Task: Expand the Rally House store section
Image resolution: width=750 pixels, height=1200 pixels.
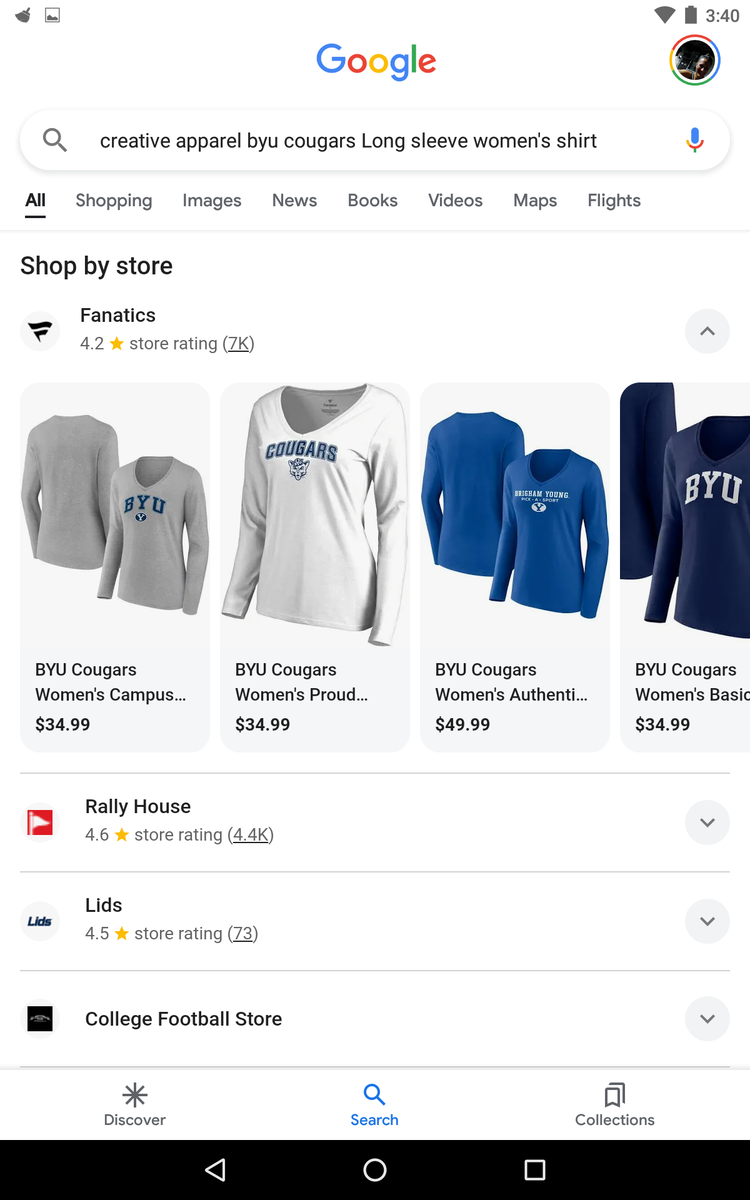Action: point(707,823)
